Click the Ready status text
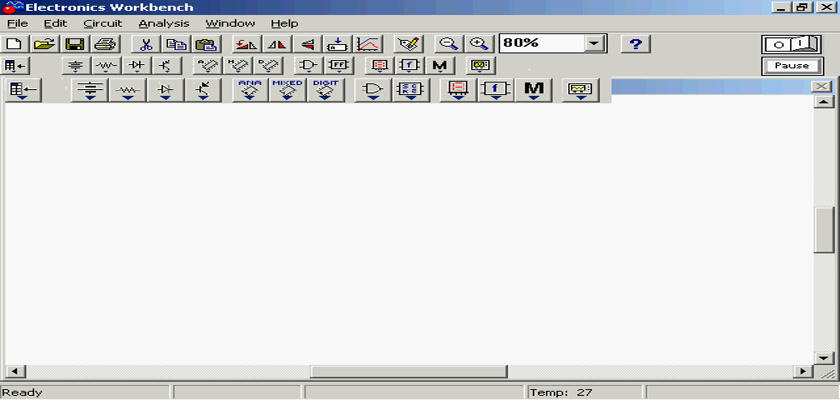 pyautogui.click(x=22, y=393)
